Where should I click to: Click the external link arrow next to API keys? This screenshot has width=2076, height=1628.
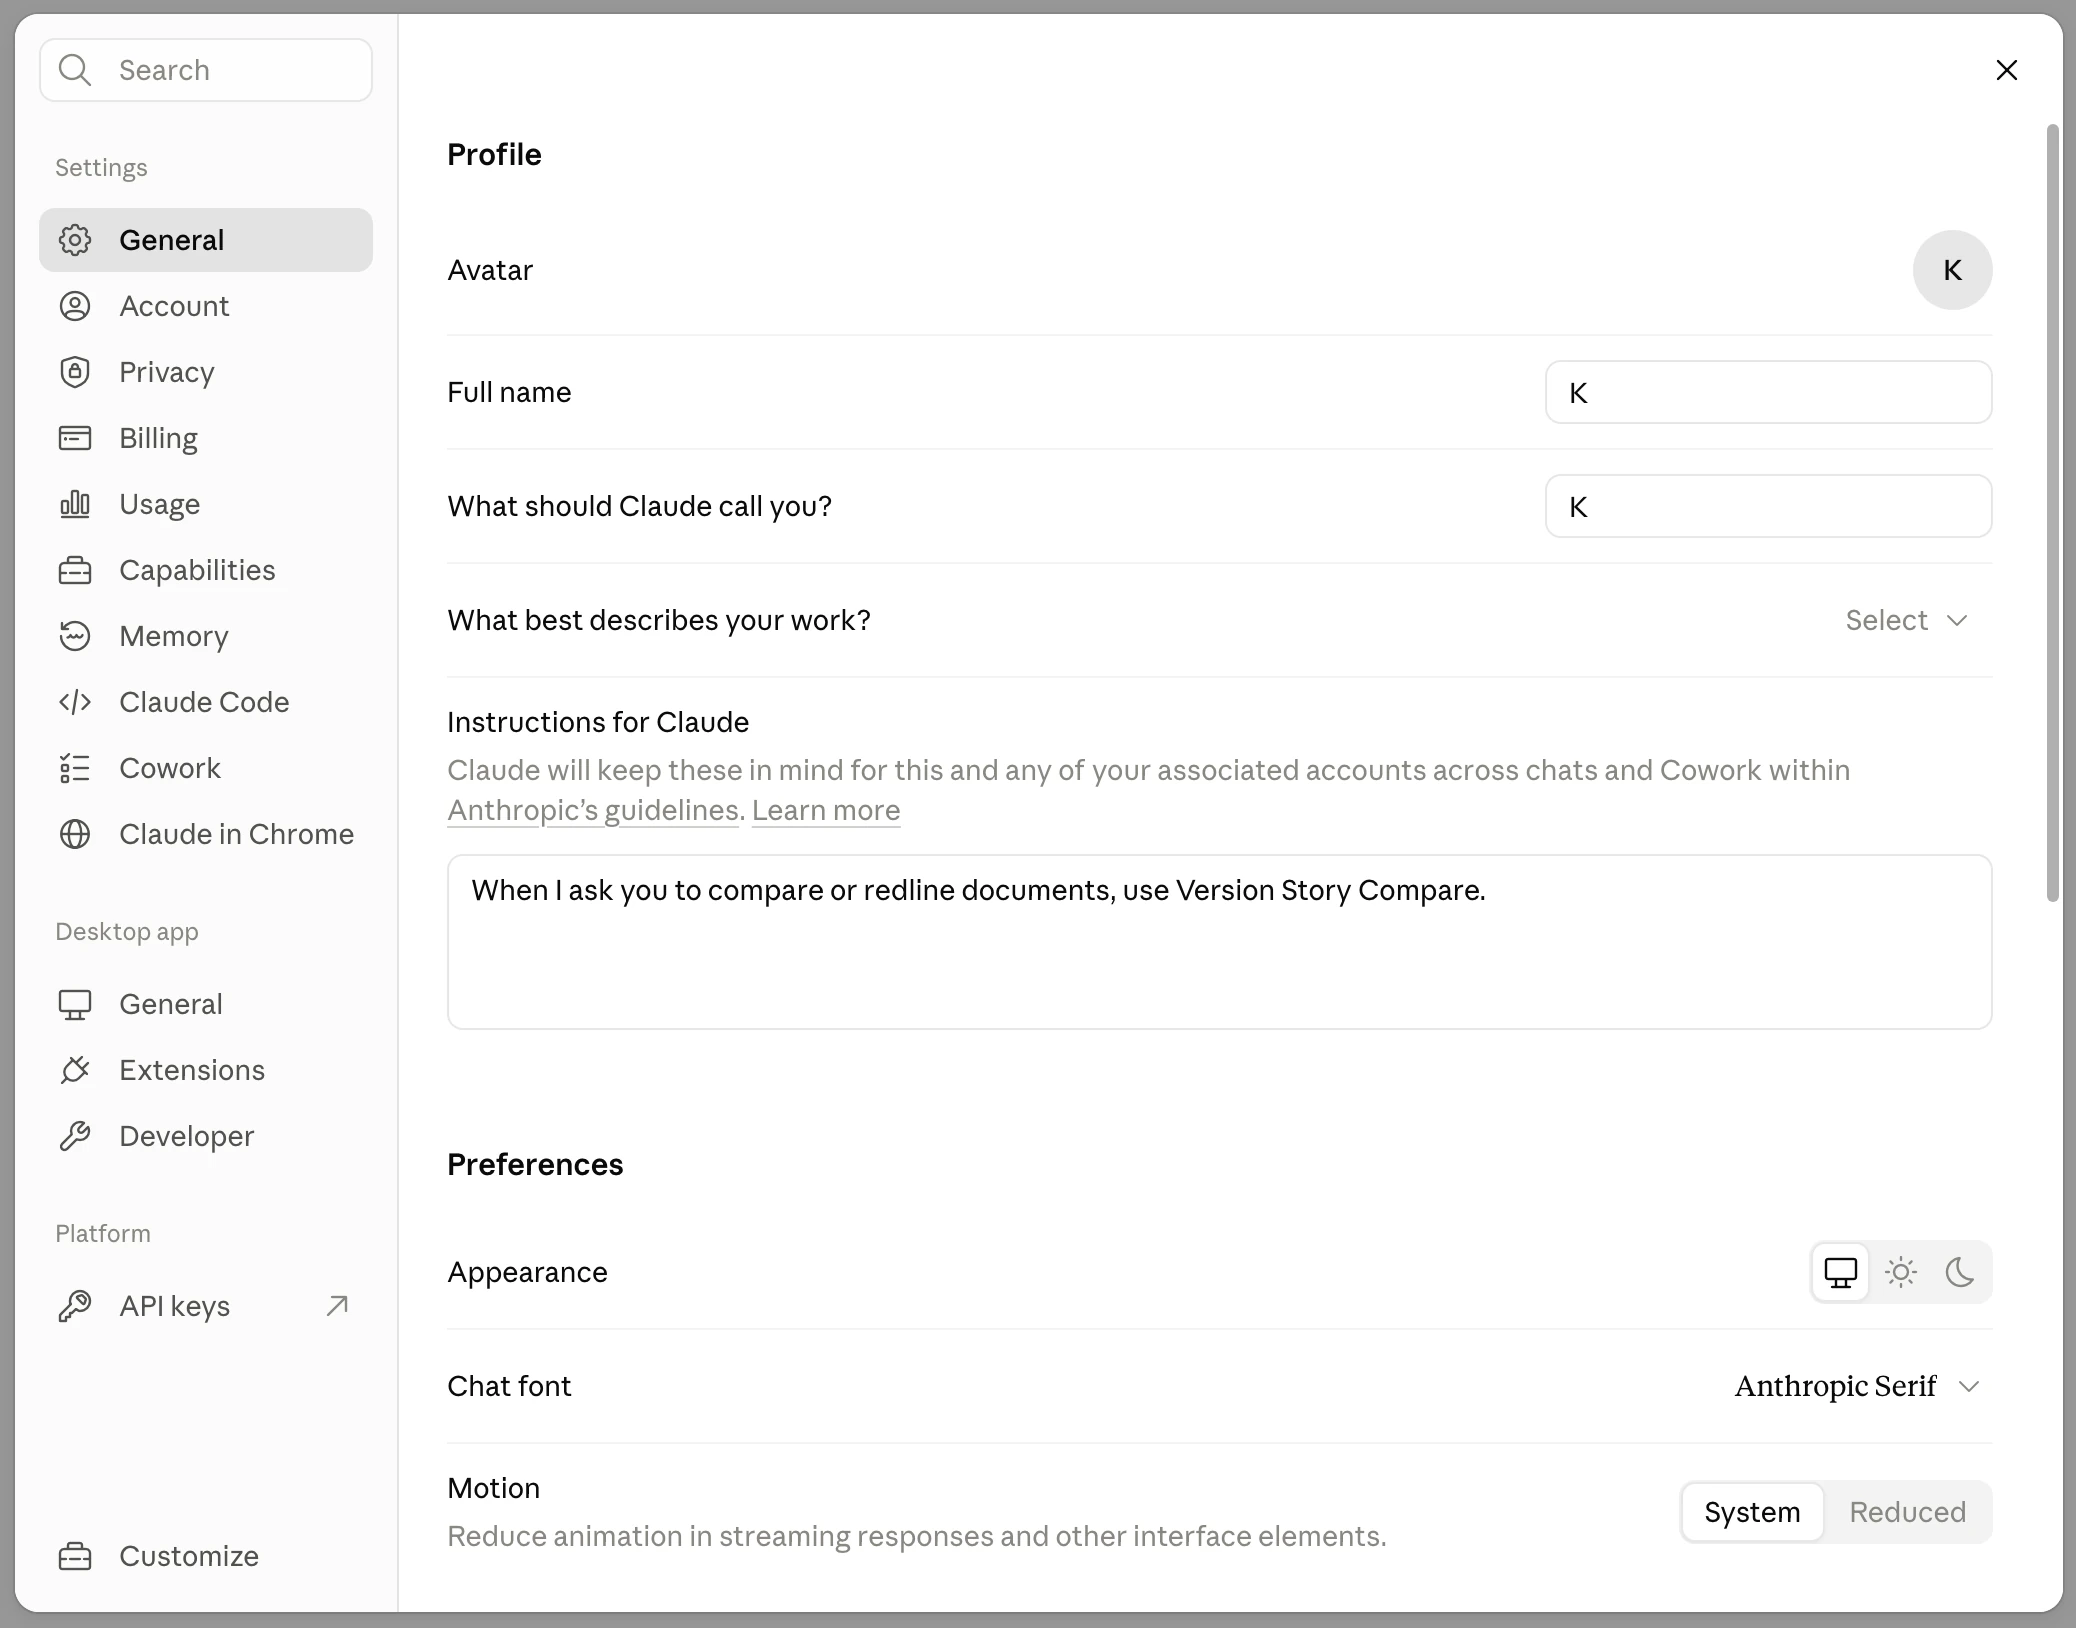point(337,1305)
